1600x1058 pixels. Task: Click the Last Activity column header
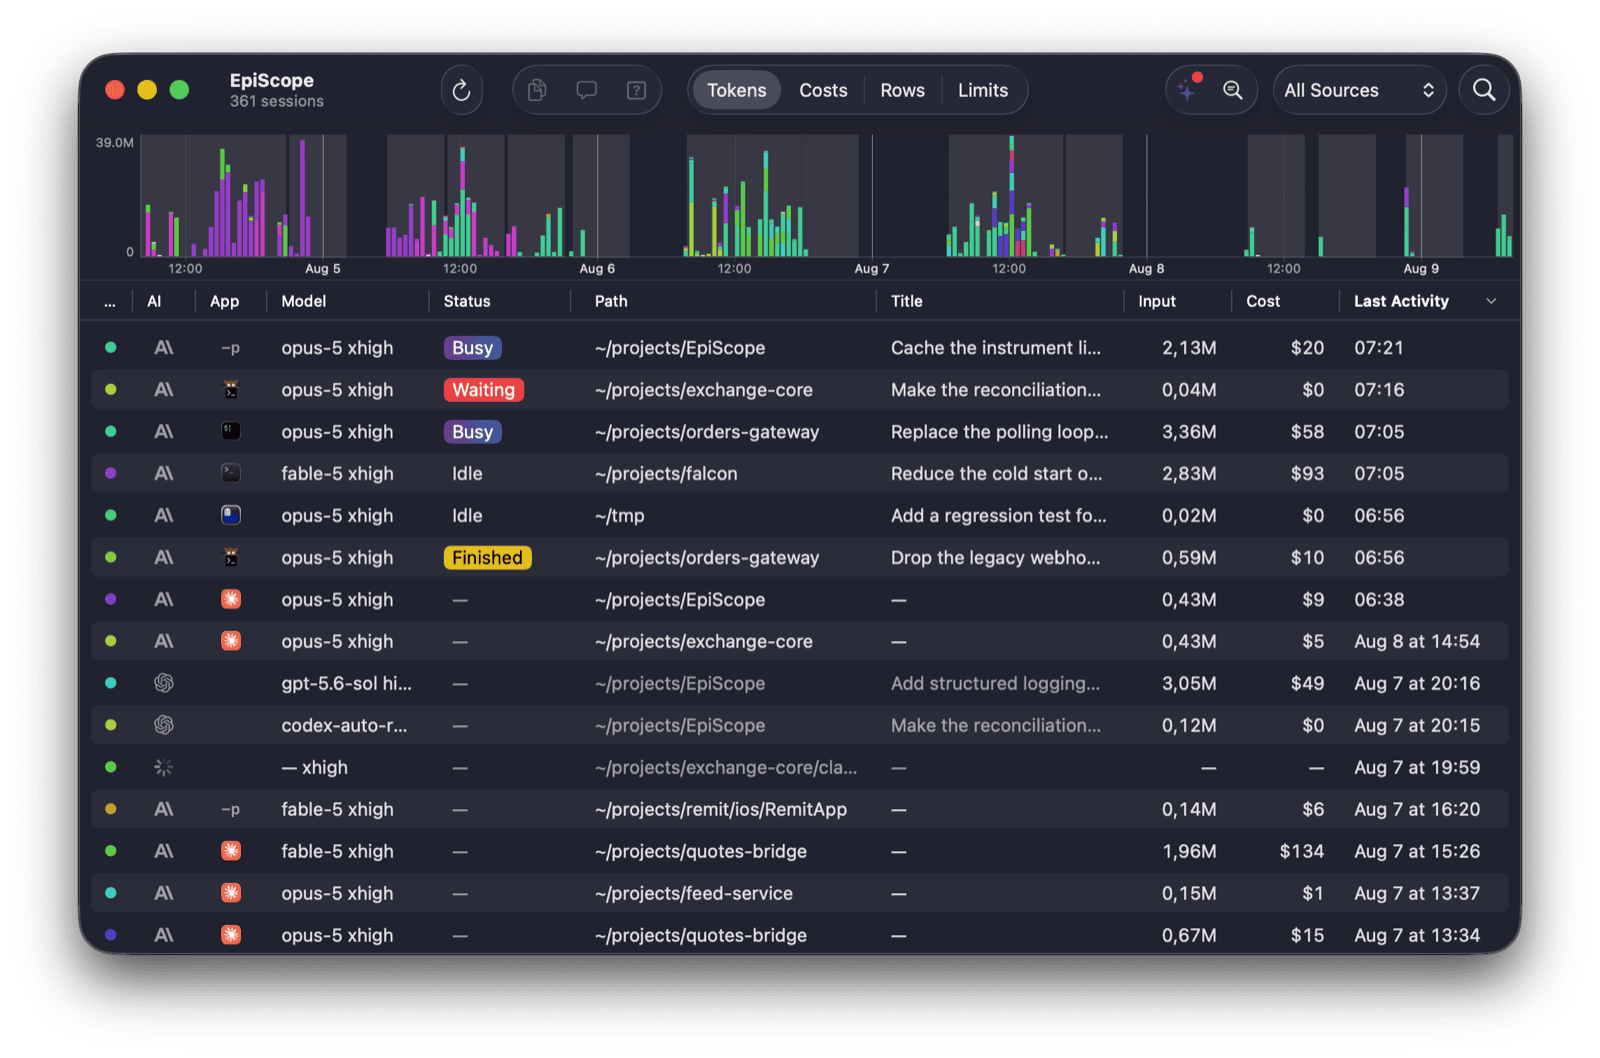pyautogui.click(x=1401, y=302)
